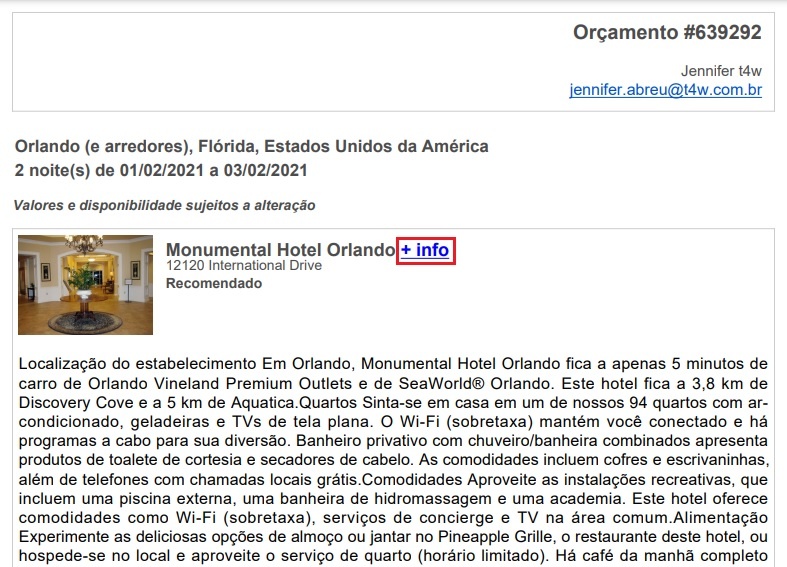Select the address "12120 International Drive"
Viewport: 787px width, 567px height.
tap(244, 265)
